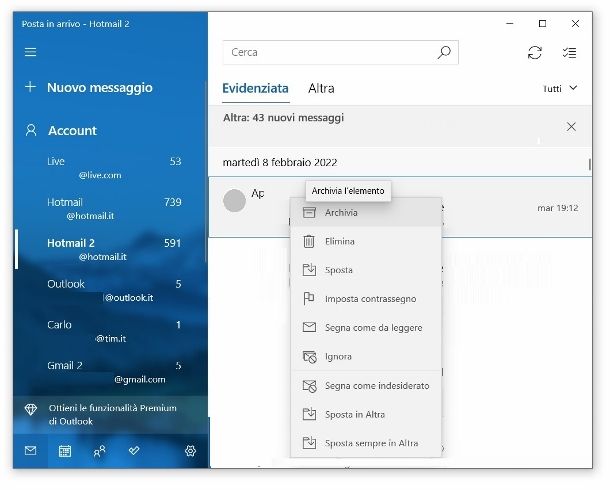Dismiss the 'Altra: 43 nuovi messaggi' banner
This screenshot has height=490, width=610.
pyautogui.click(x=571, y=126)
